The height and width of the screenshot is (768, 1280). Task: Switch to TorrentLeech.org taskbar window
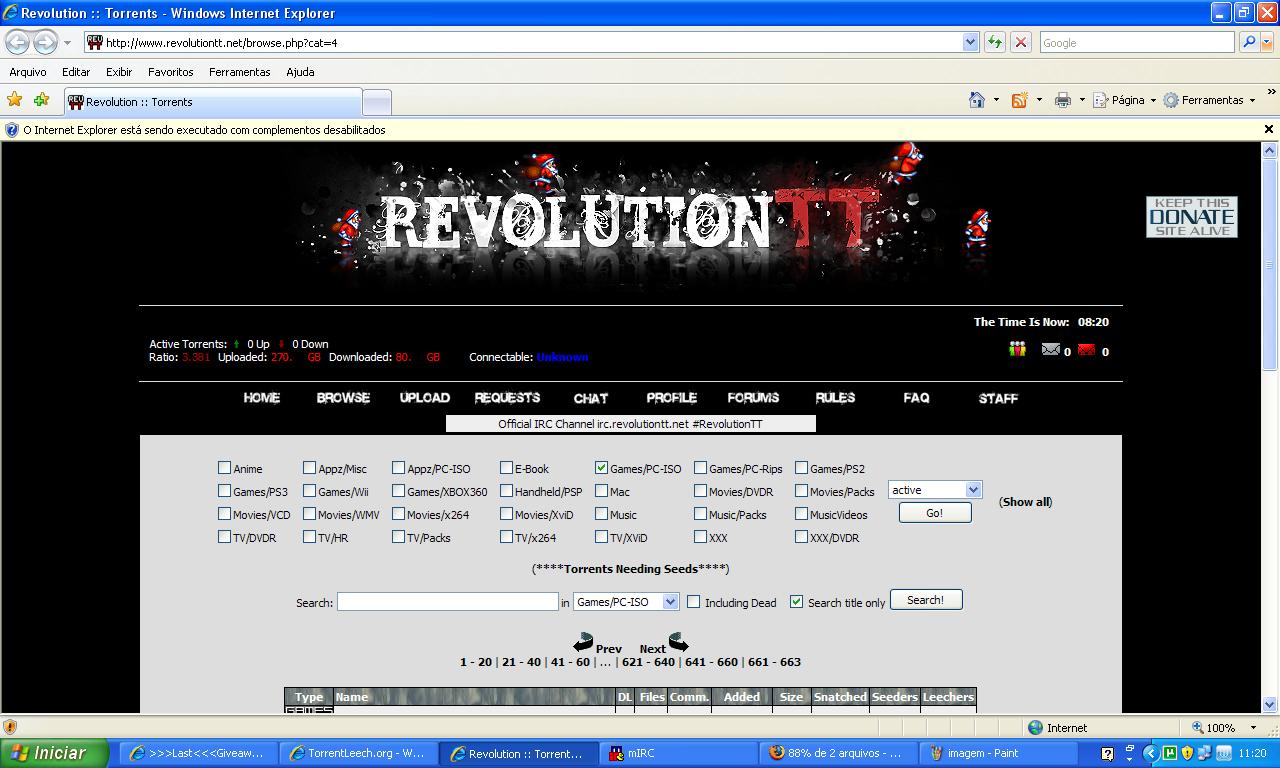point(357,754)
